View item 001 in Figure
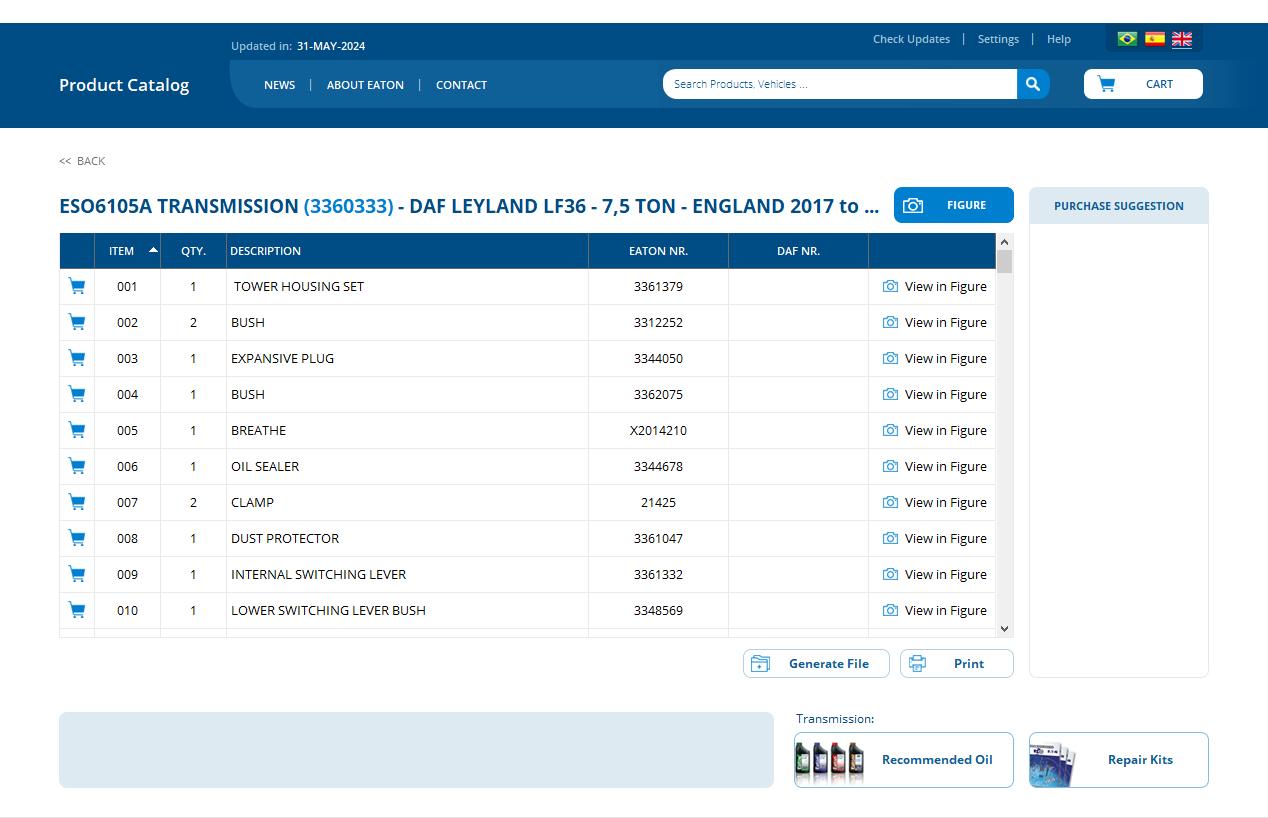Image resolution: width=1268 pixels, height=818 pixels. coord(935,286)
